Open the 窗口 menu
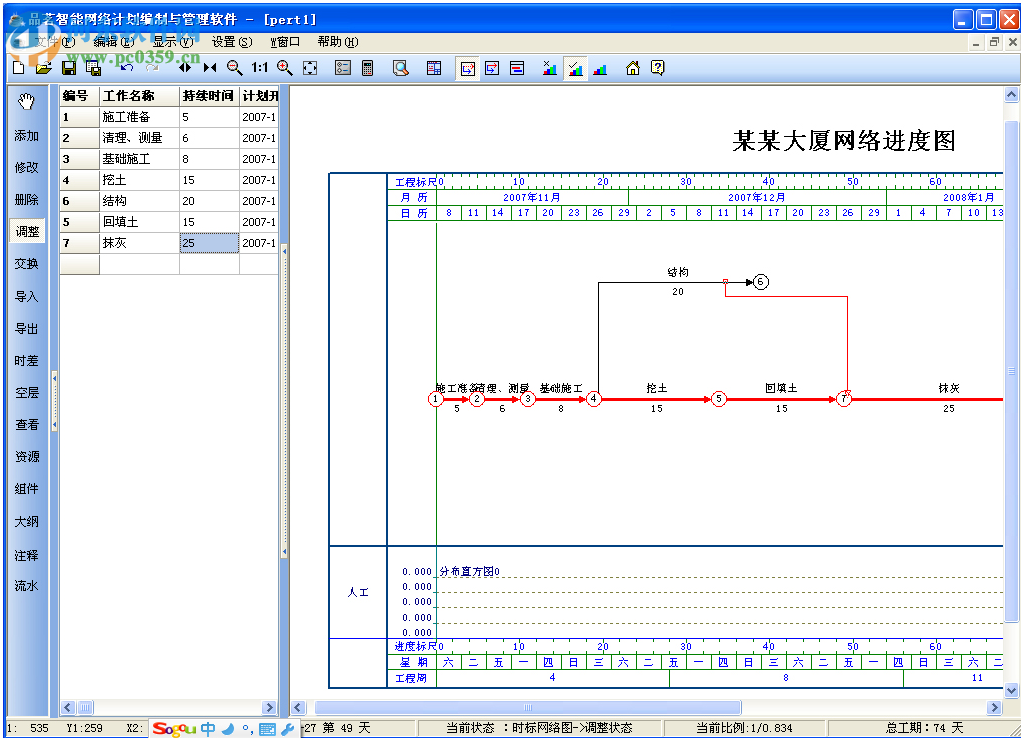This screenshot has height=738, width=1022. [x=285, y=42]
